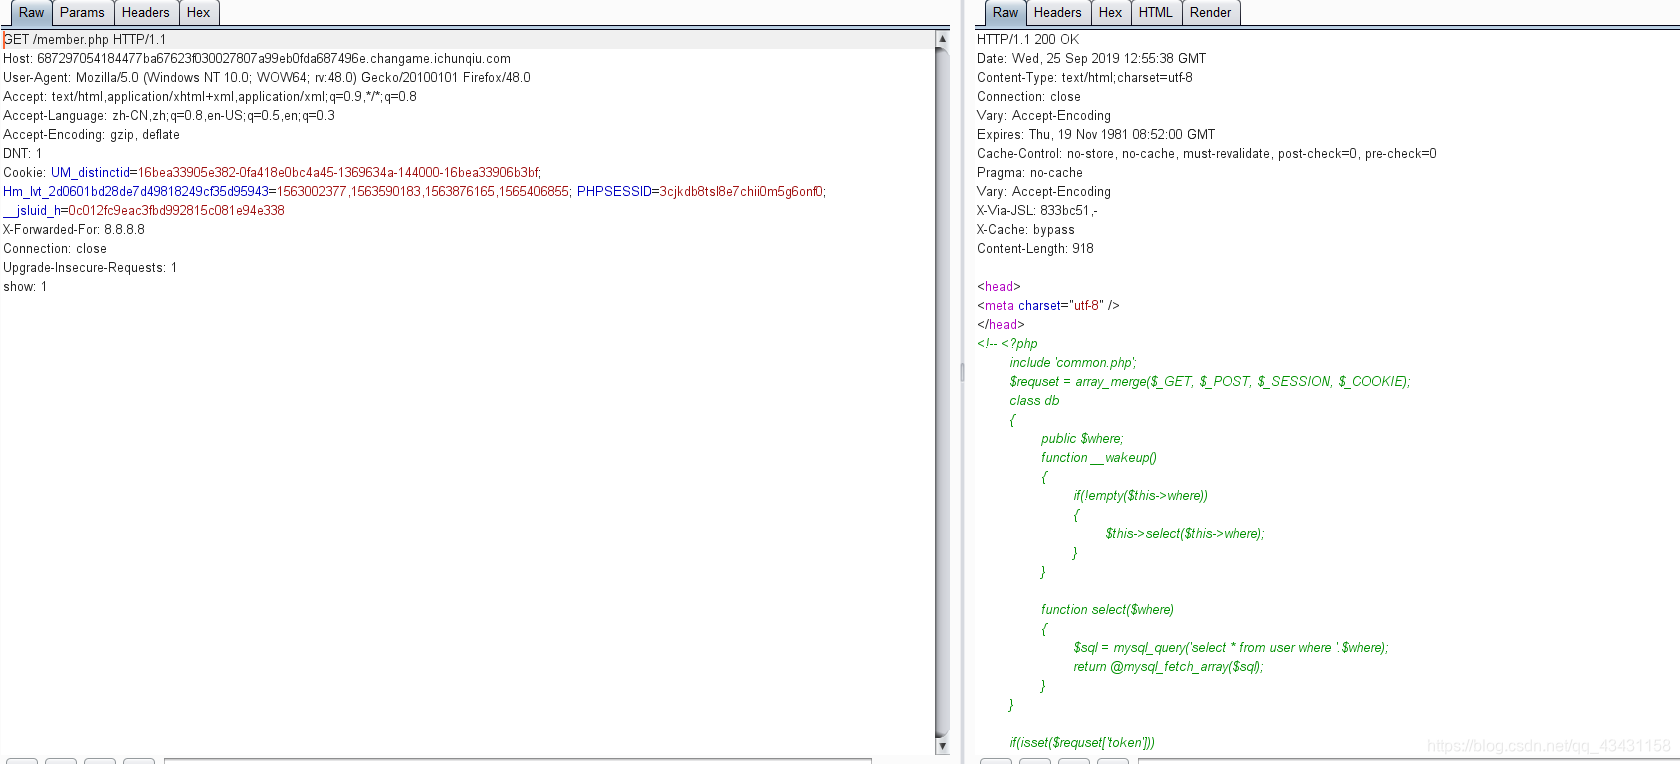Screen dimensions: 1680x764
Task: Click the '$this->select($this->where);' line
Action: (1185, 534)
